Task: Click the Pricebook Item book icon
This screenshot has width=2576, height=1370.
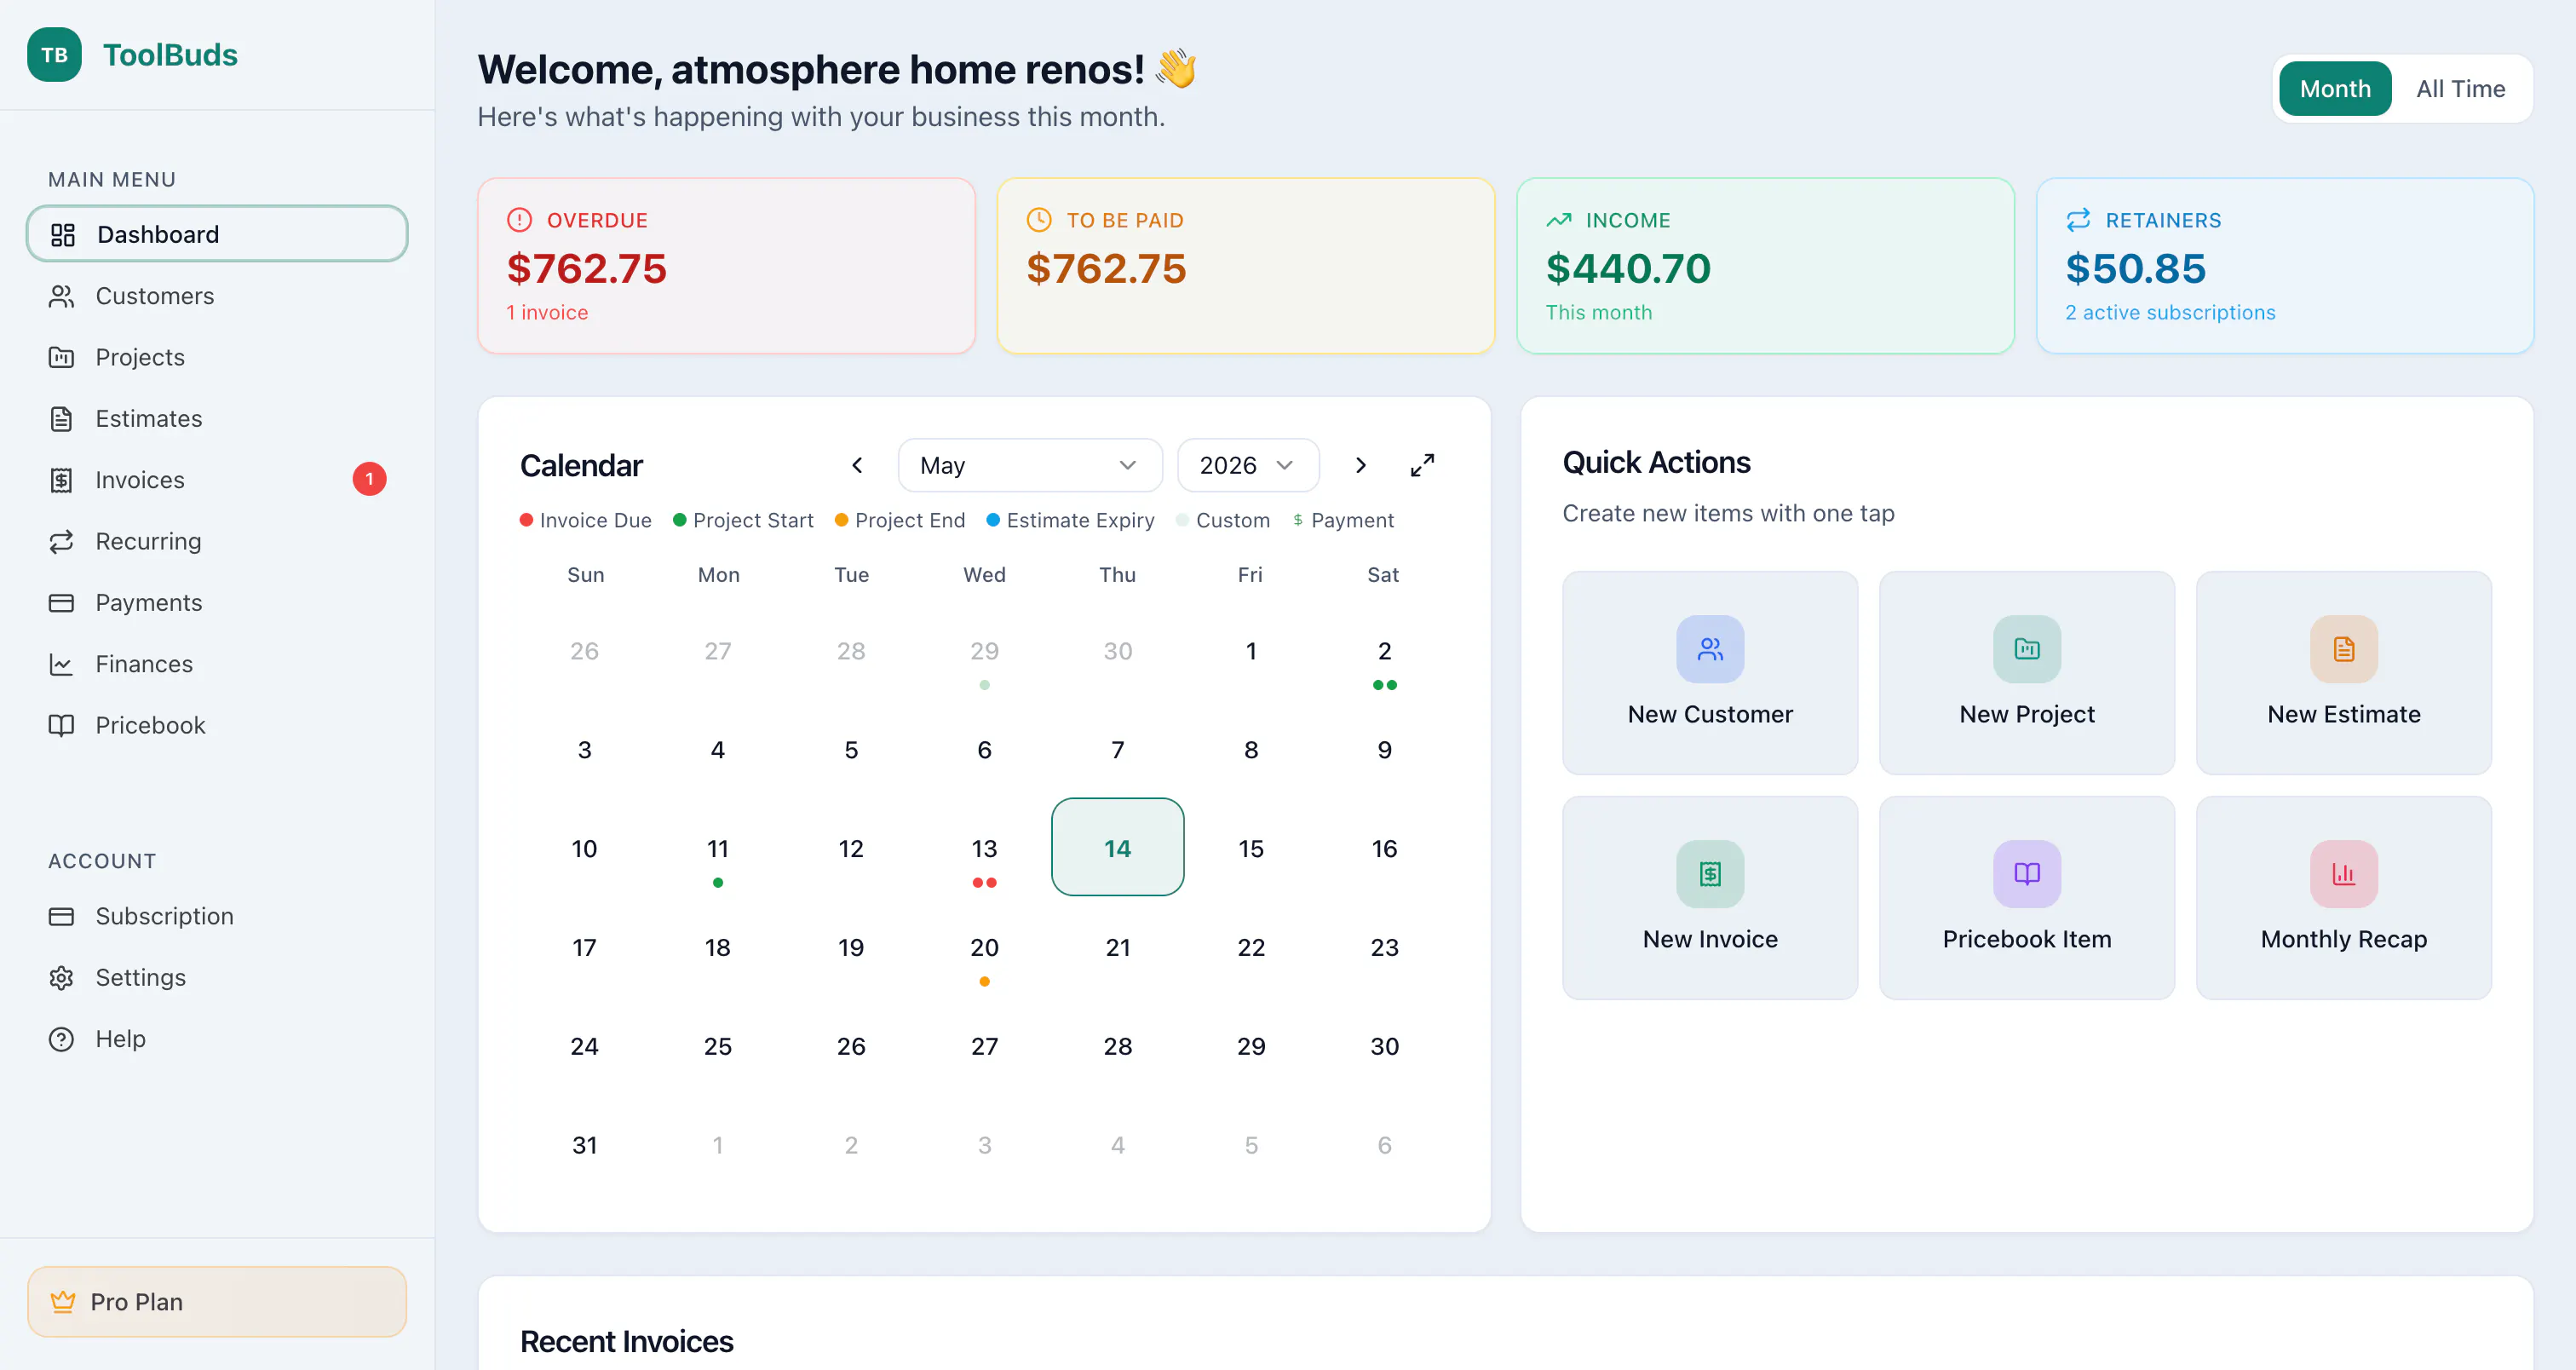Action: (2026, 874)
